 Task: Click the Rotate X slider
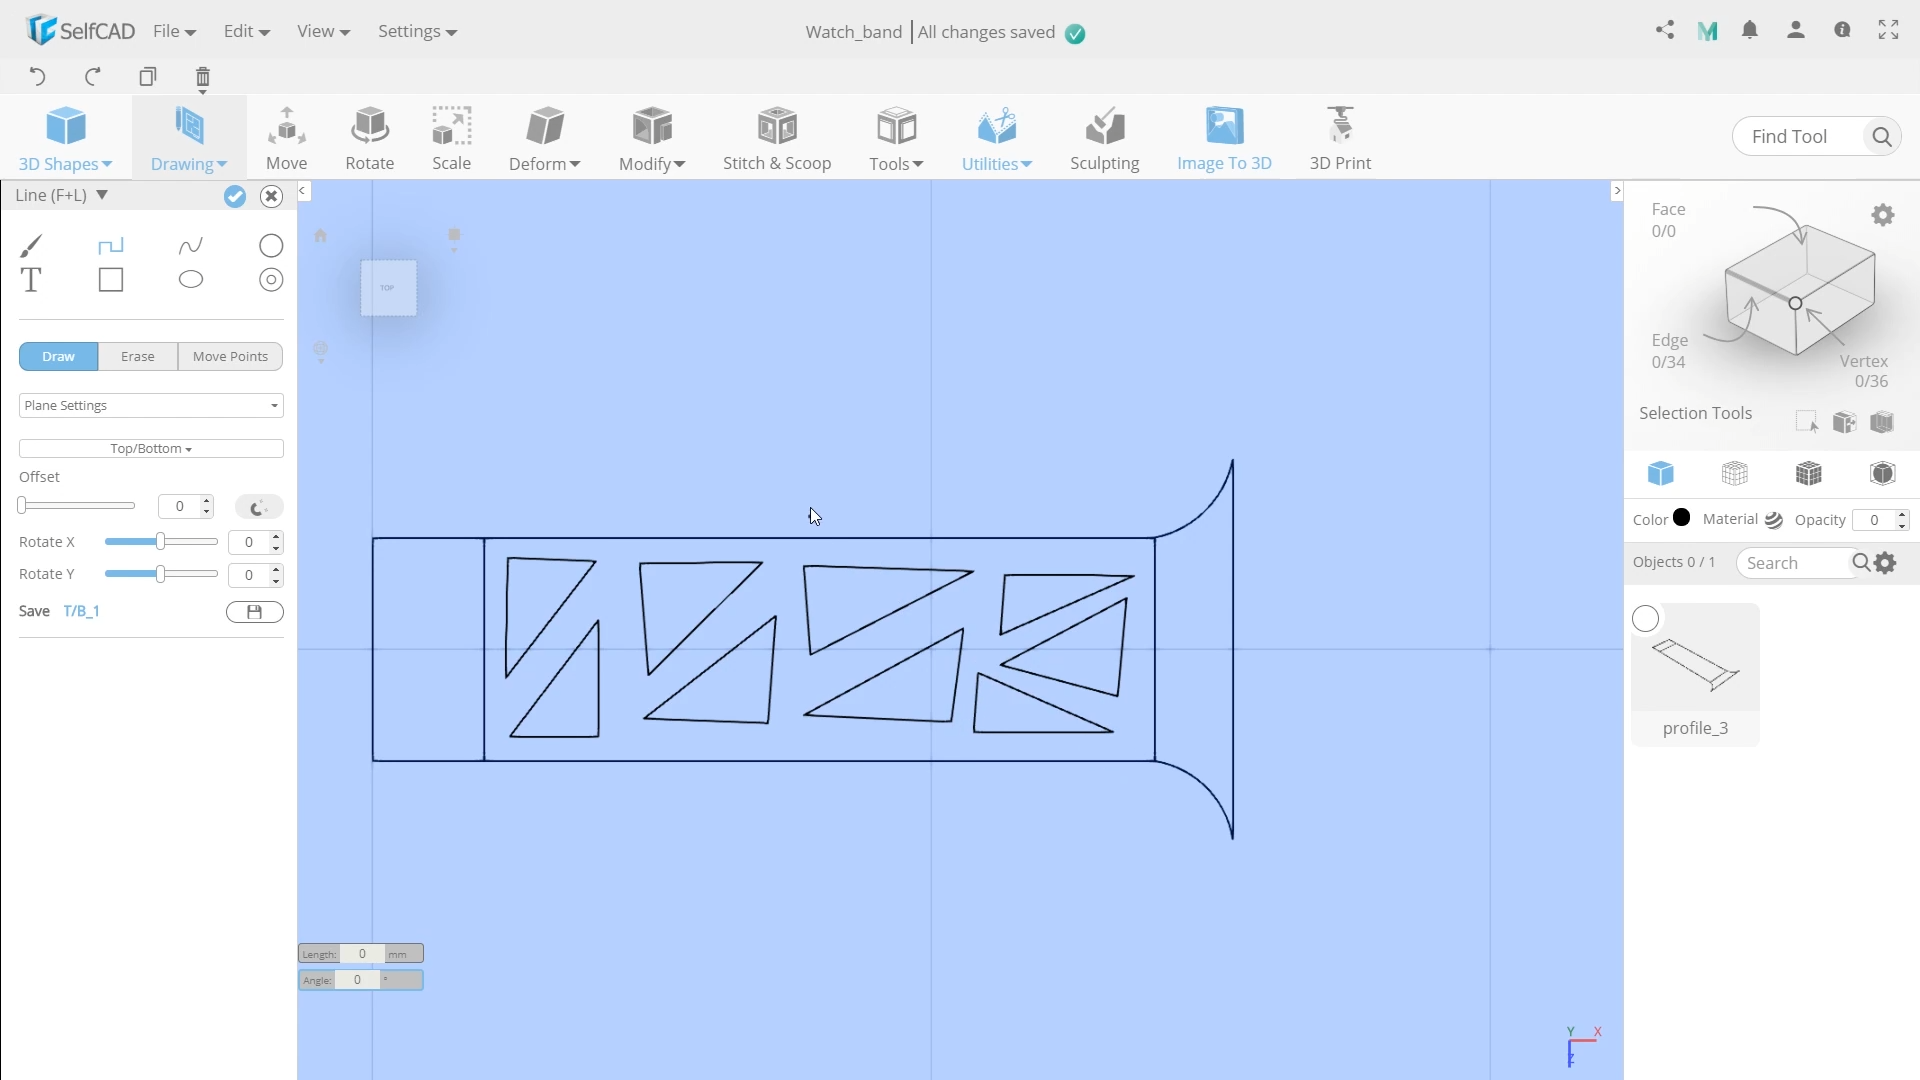pyautogui.click(x=161, y=542)
